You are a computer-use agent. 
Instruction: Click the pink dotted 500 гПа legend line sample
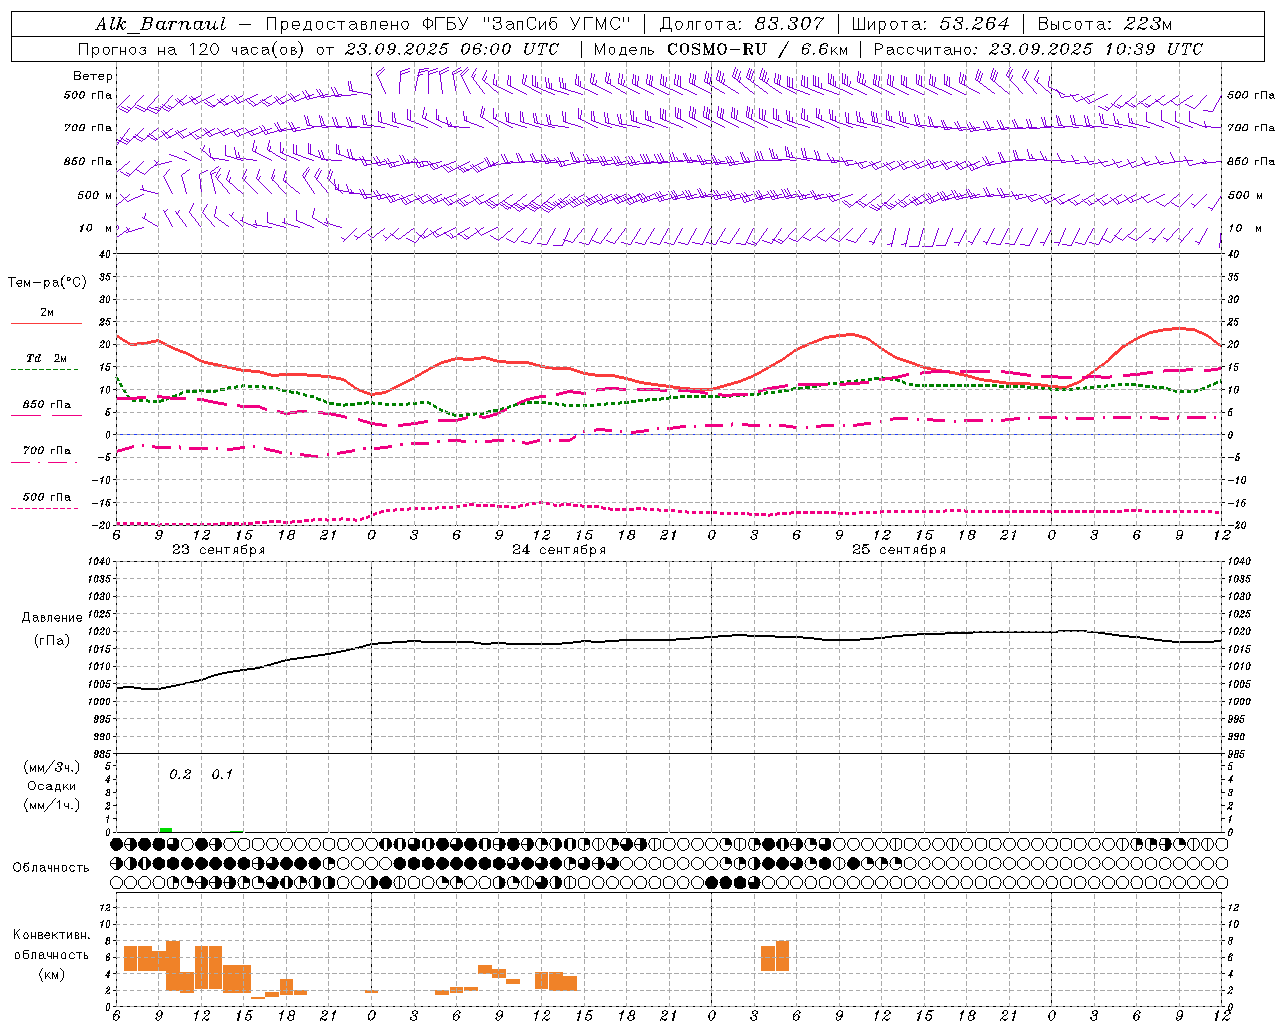[x=44, y=508]
